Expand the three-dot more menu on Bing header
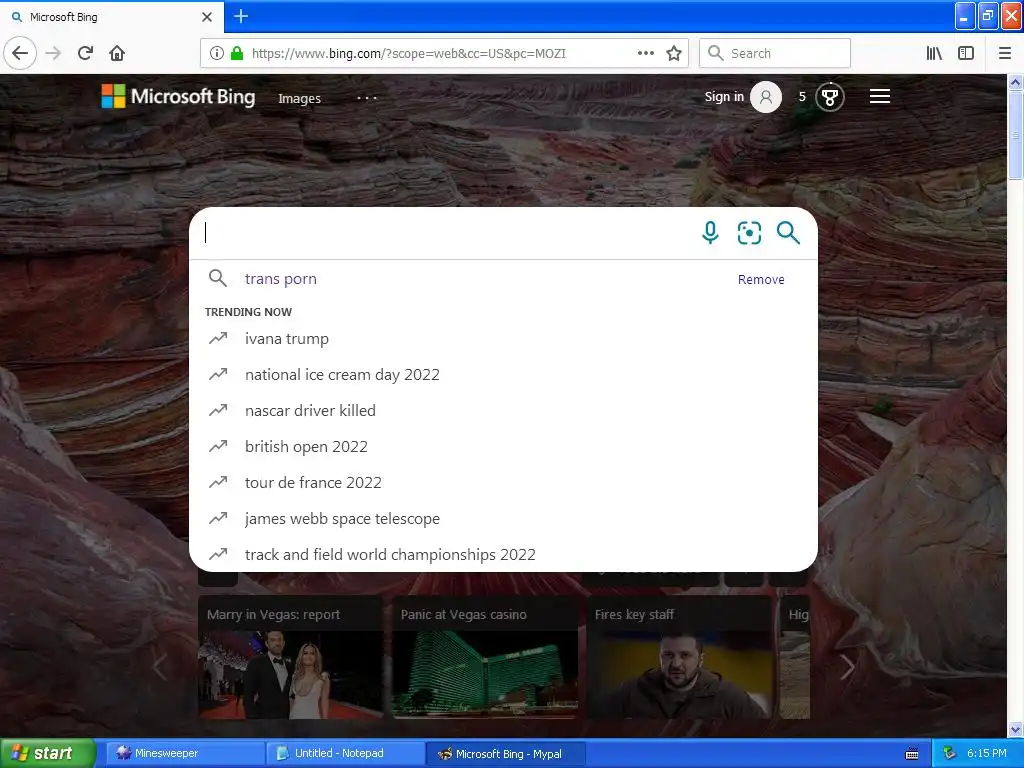The image size is (1024, 768). 367,98
